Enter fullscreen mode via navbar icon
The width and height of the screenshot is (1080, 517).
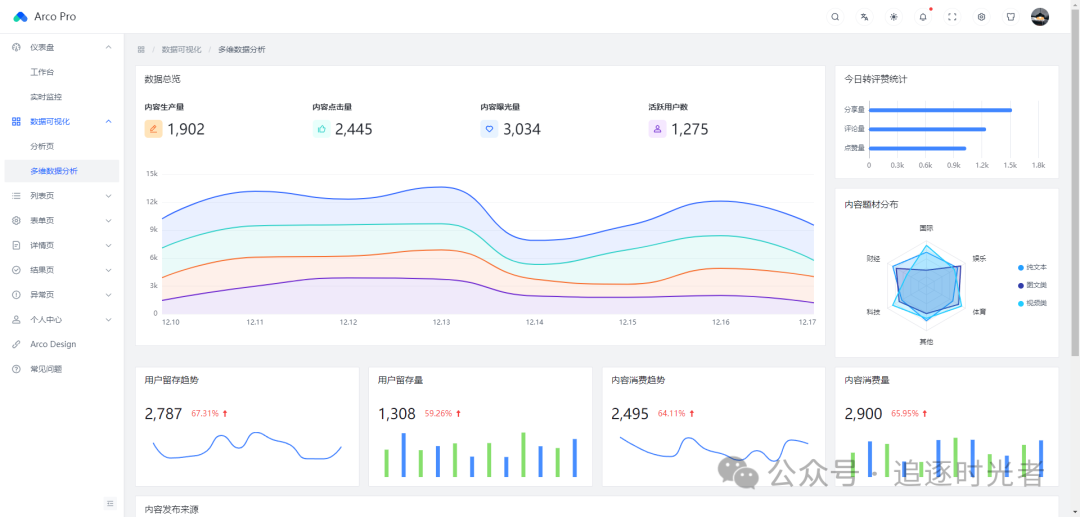pos(952,17)
